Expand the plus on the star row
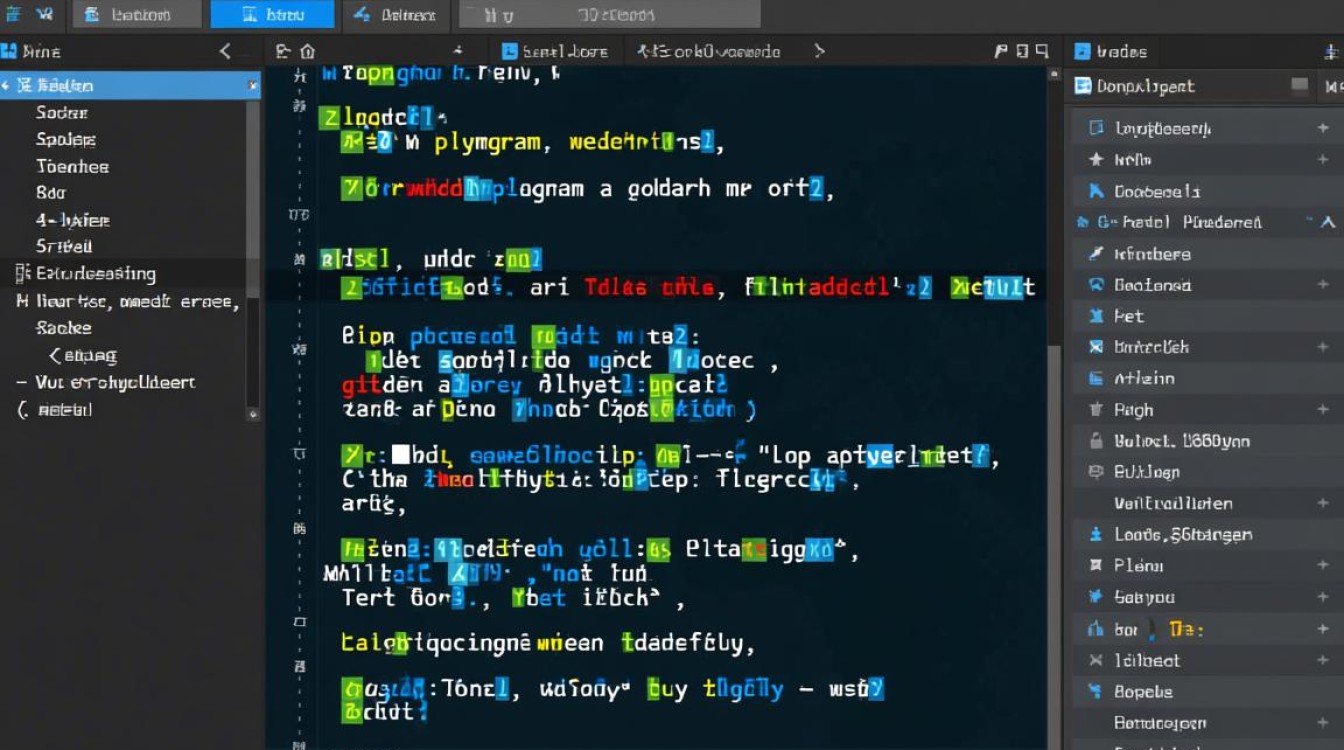This screenshot has width=1344, height=750. coord(1323,160)
